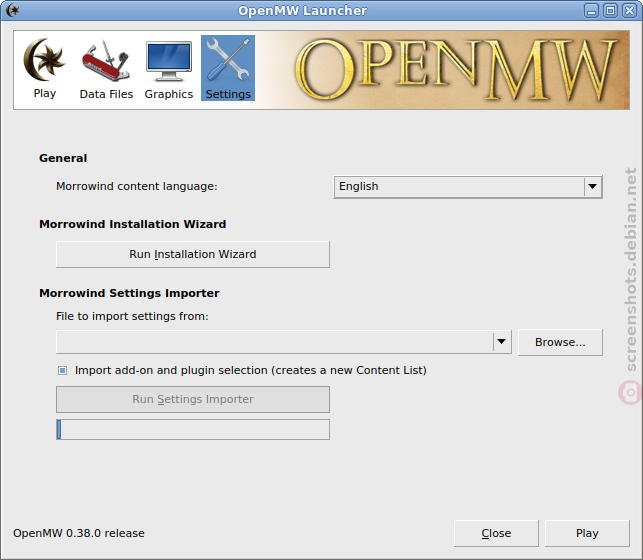Click Morrowind content language label

pyautogui.click(x=137, y=187)
